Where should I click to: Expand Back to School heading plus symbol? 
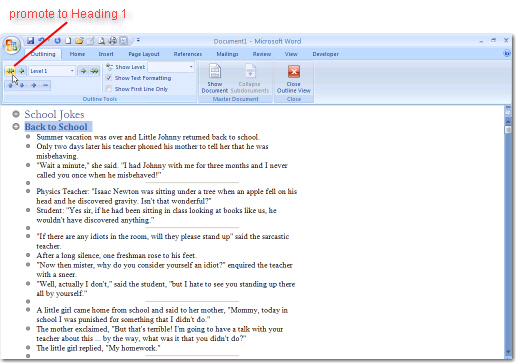pyautogui.click(x=16, y=127)
